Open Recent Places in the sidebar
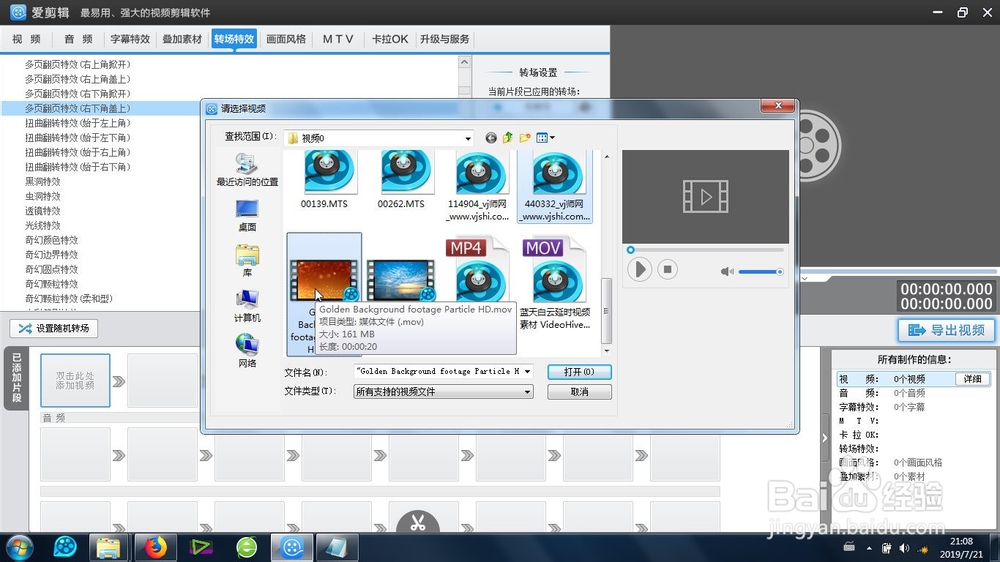Viewport: 1000px width, 562px height. (247, 169)
